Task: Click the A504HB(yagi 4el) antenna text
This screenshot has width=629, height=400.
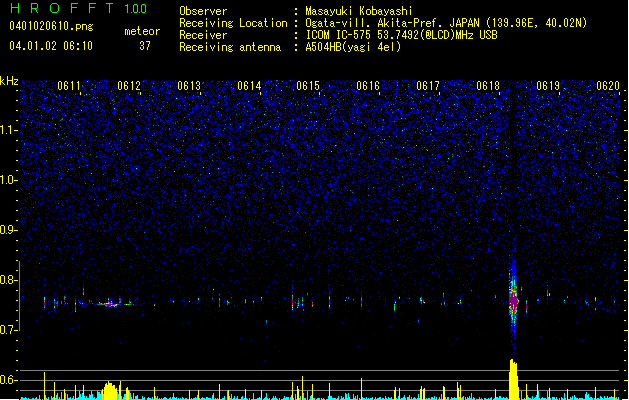Action: (x=353, y=47)
